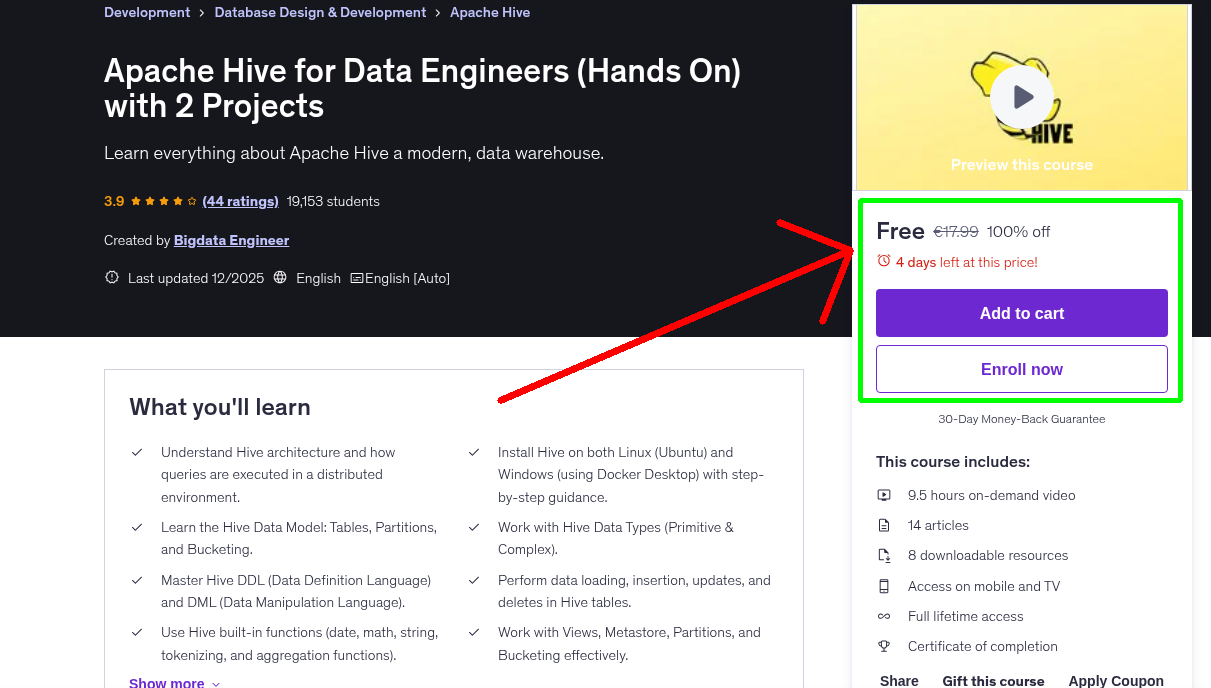1211x688 pixels.
Task: Click the mobile and TV access icon
Action: click(884, 586)
